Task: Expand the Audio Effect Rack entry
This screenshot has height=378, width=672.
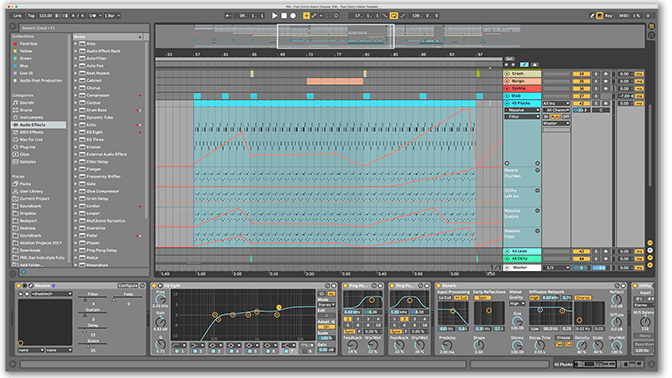Action: pyautogui.click(x=75, y=51)
